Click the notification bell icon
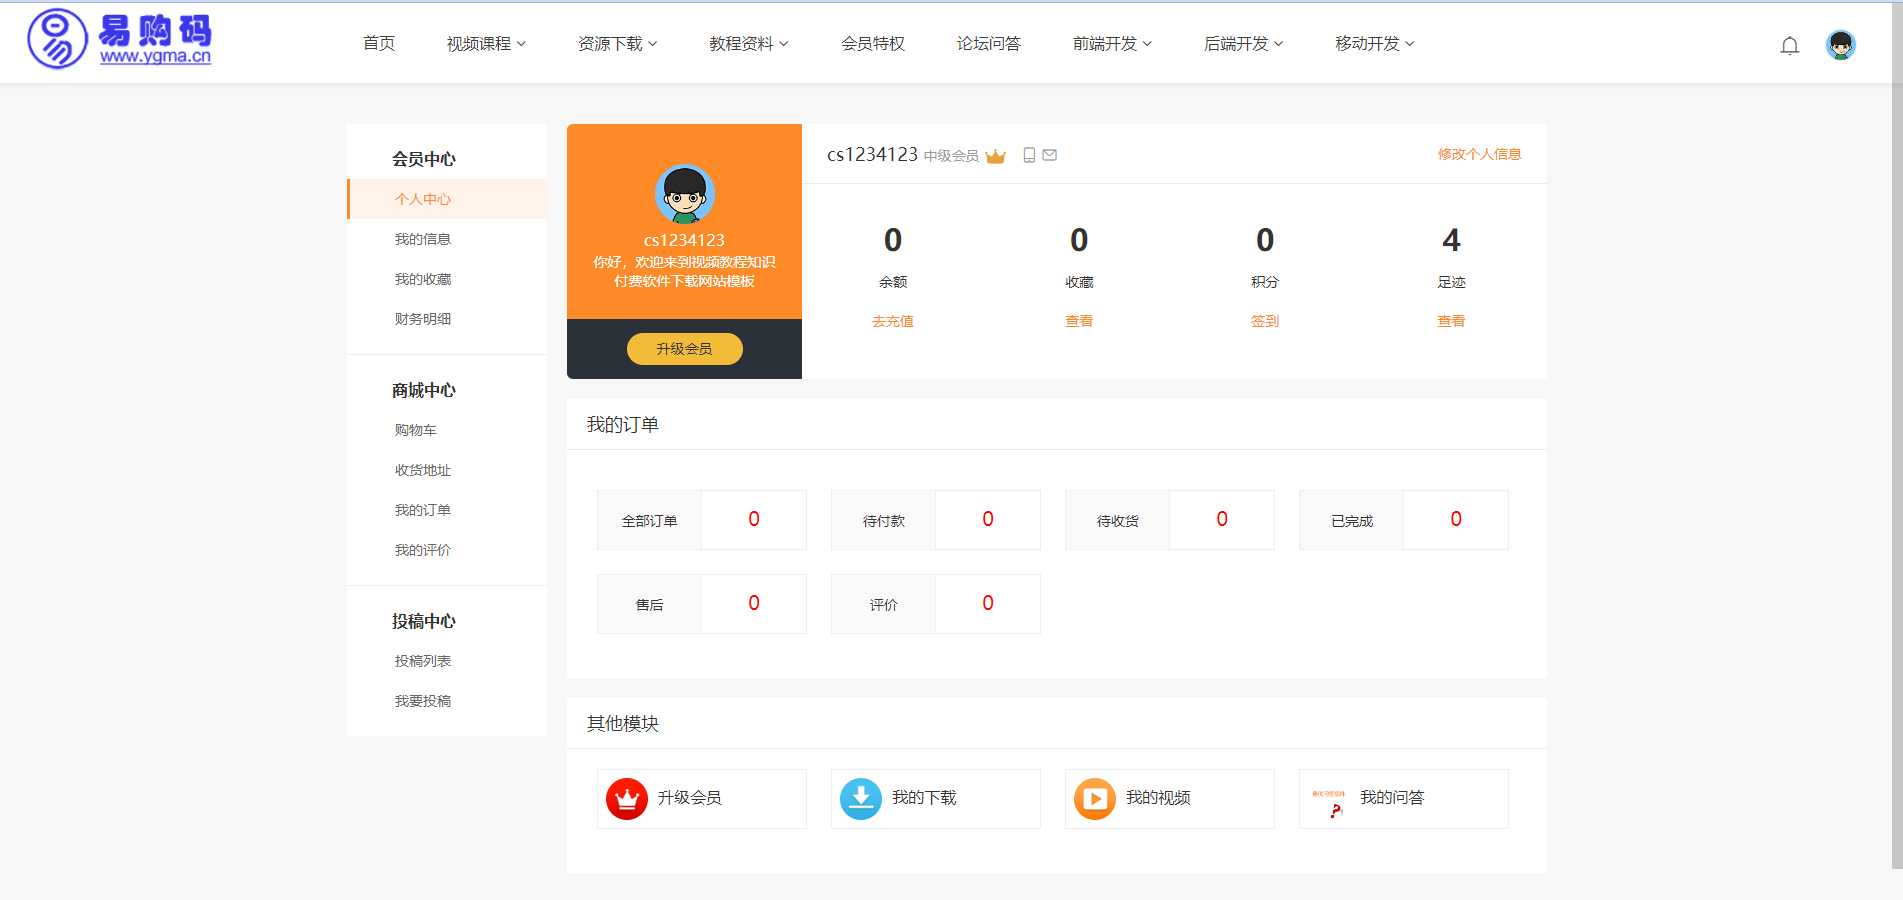 [x=1789, y=45]
